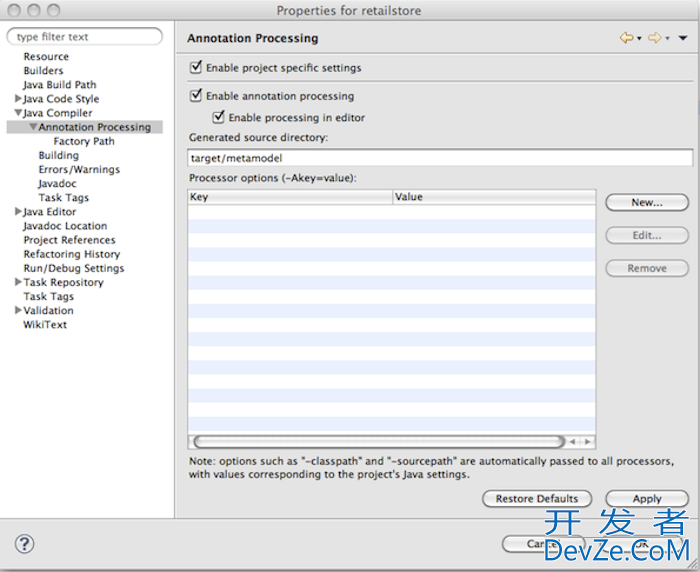The image size is (700, 572).
Task: Select Task Tags under Java Compiler
Action: [x=63, y=198]
